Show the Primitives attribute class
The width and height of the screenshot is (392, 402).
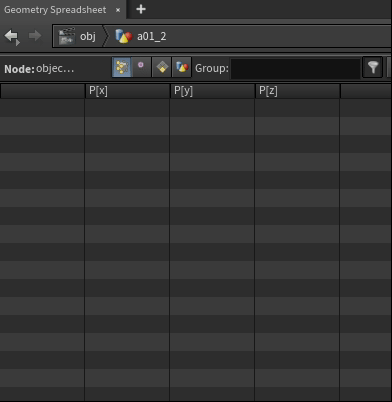pos(162,67)
